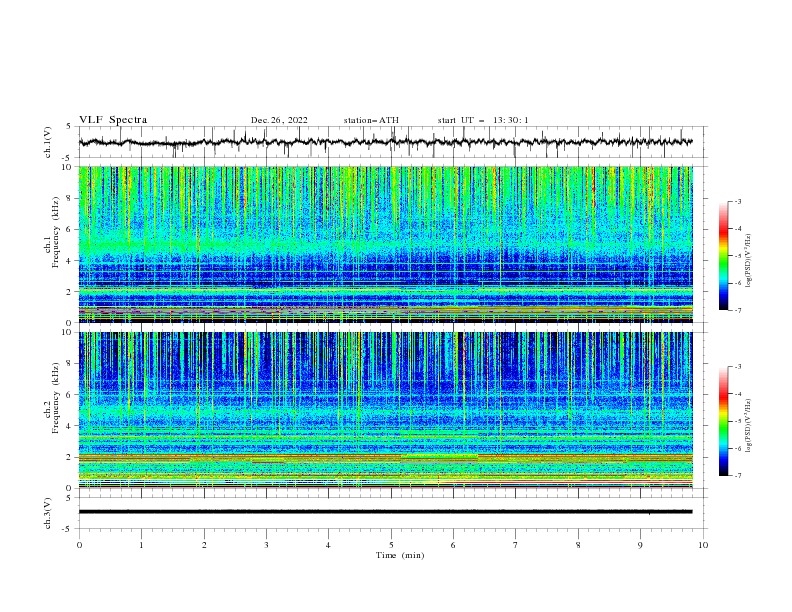Click the "3" tick label on the Time axis
The width and height of the screenshot is (792, 612).
coord(266,545)
